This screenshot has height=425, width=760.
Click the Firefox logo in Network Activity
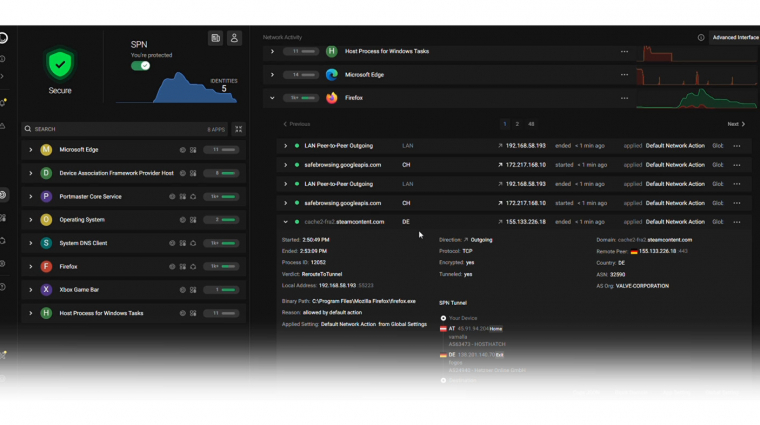click(x=332, y=98)
